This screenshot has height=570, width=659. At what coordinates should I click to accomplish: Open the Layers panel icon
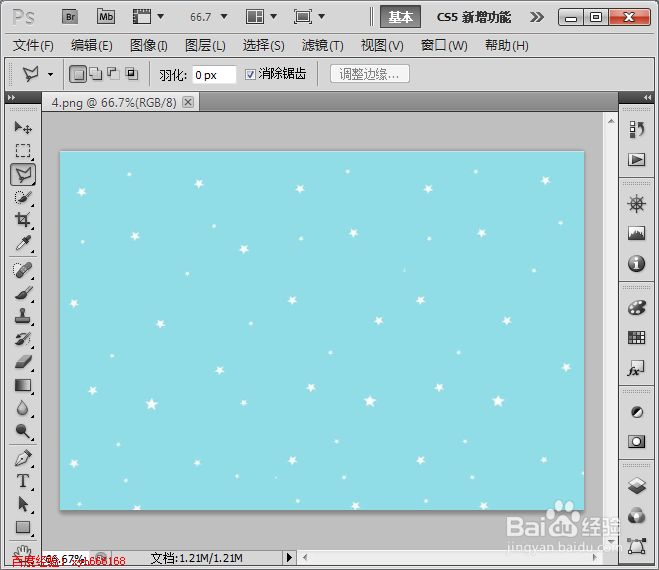(x=636, y=486)
